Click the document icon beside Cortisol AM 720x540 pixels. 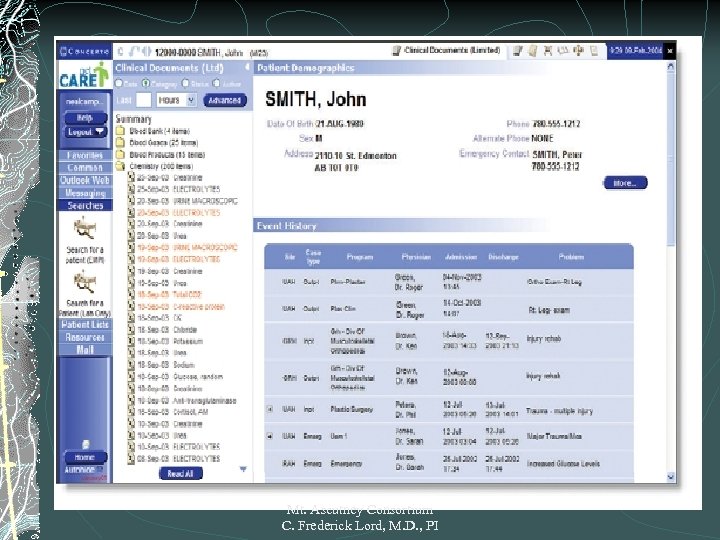(131, 412)
